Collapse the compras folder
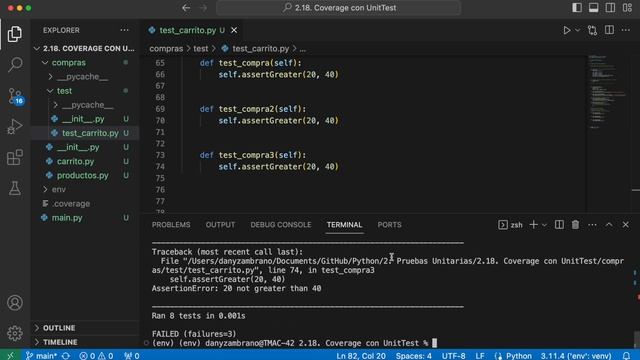The width and height of the screenshot is (640, 360). pyautogui.click(x=85, y=62)
